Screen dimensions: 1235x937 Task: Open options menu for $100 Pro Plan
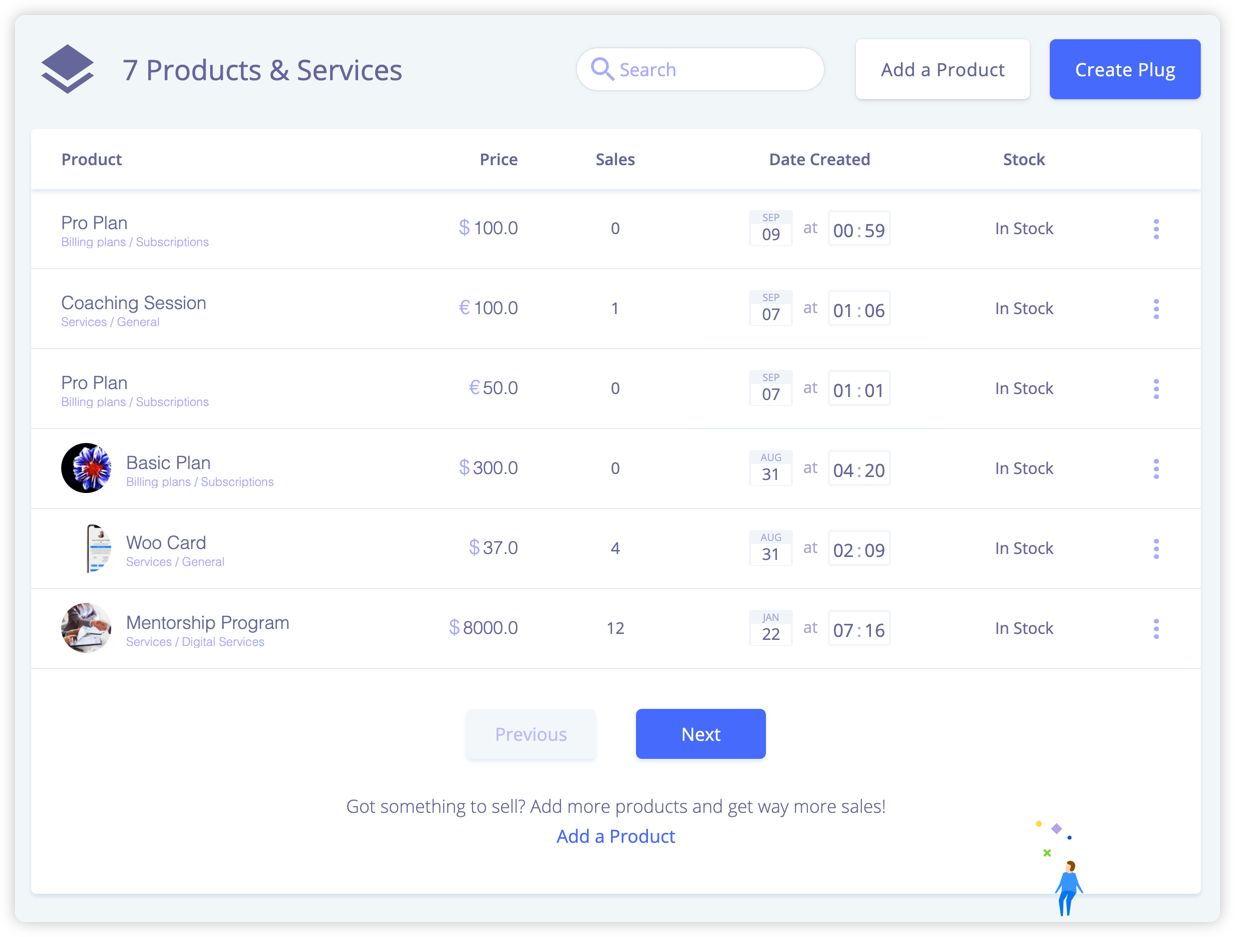point(1156,229)
